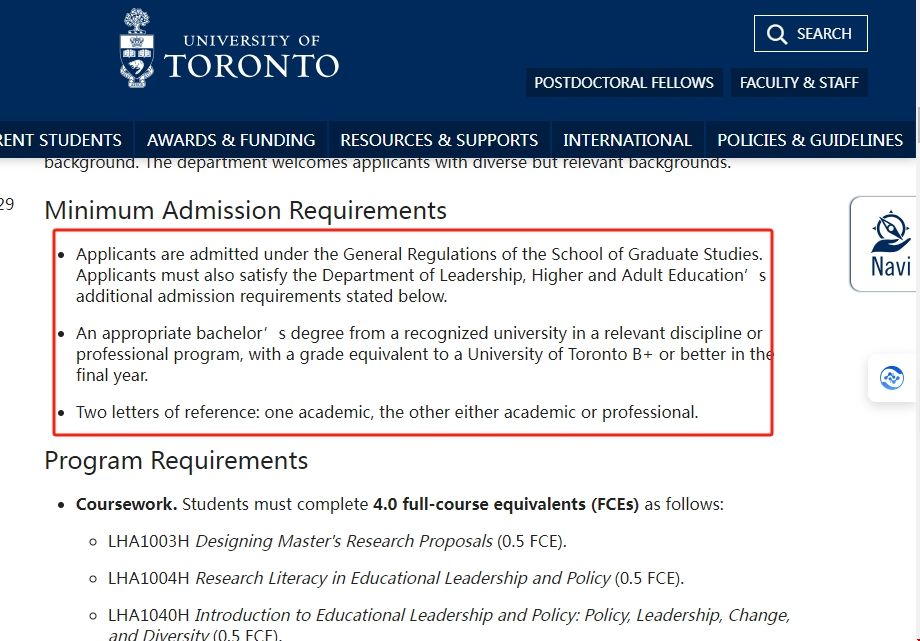The height and width of the screenshot is (641, 920).
Task: Open the Navi compass assistant widget
Action: [x=886, y=230]
